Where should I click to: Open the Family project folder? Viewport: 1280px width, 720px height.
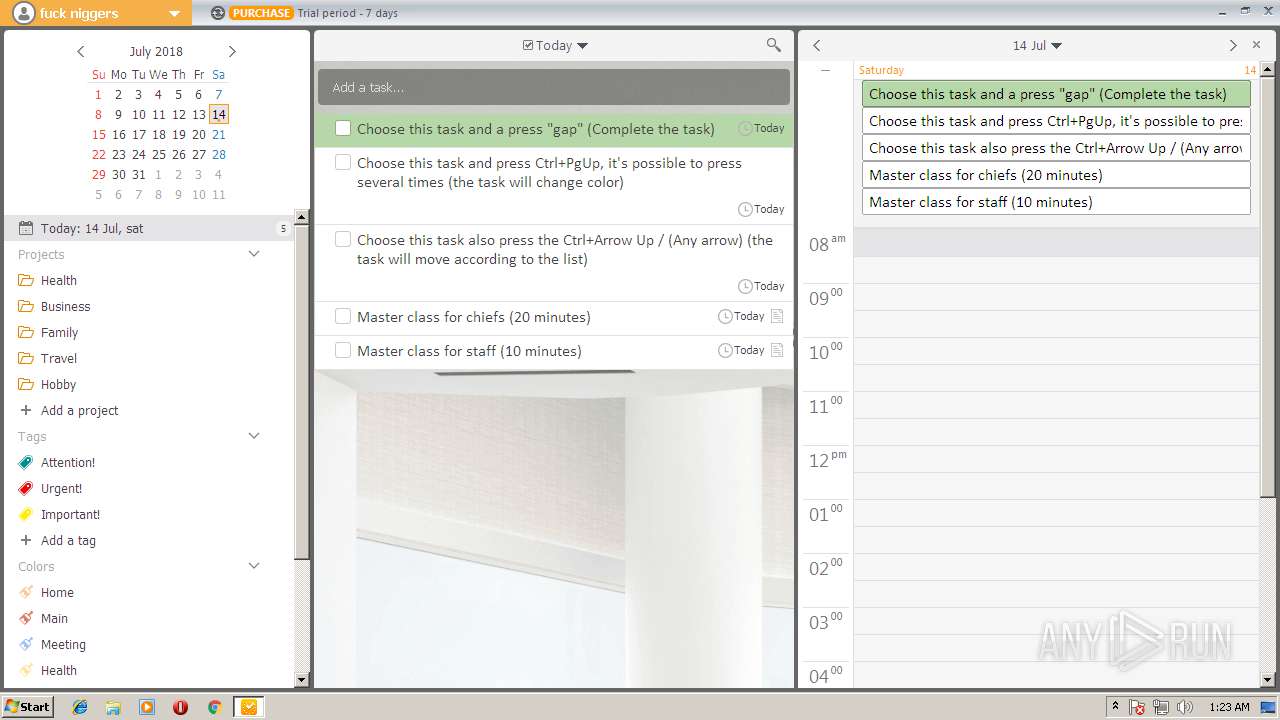point(59,332)
